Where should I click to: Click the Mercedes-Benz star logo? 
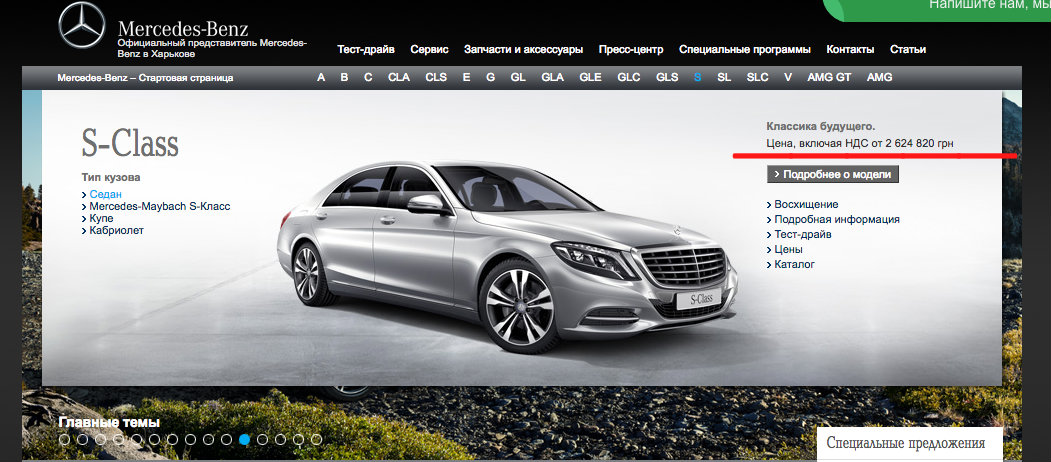click(82, 25)
